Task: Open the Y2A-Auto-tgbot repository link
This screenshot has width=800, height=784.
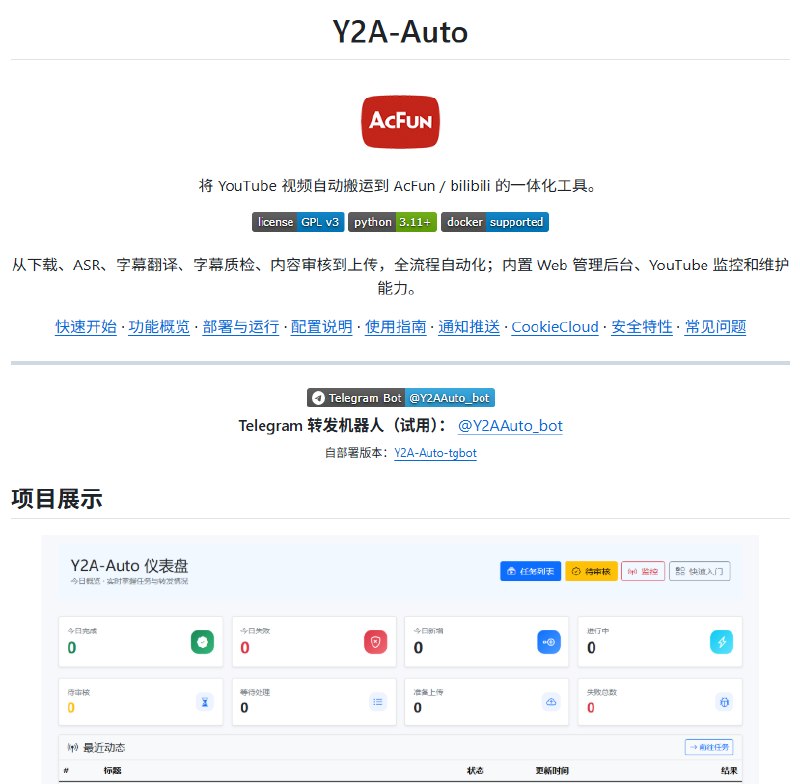Action: pyautogui.click(x=435, y=453)
